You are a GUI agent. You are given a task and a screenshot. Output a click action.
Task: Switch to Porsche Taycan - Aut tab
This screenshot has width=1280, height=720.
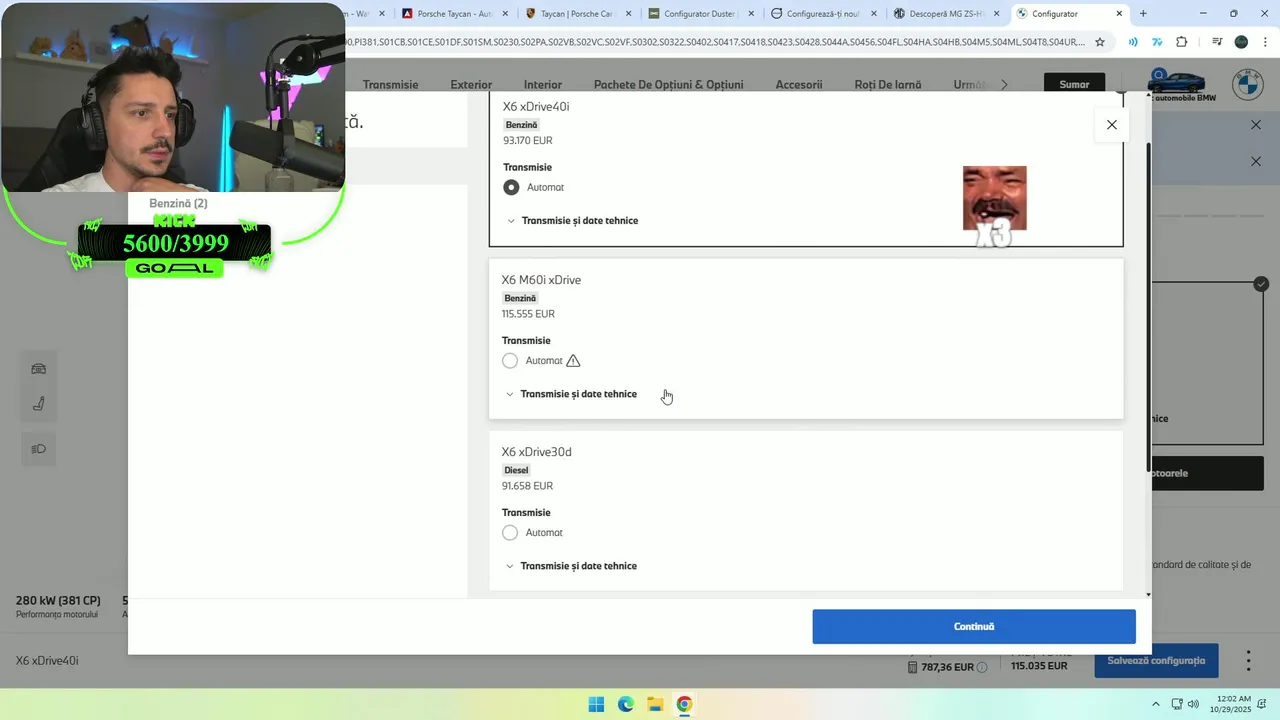click(455, 14)
